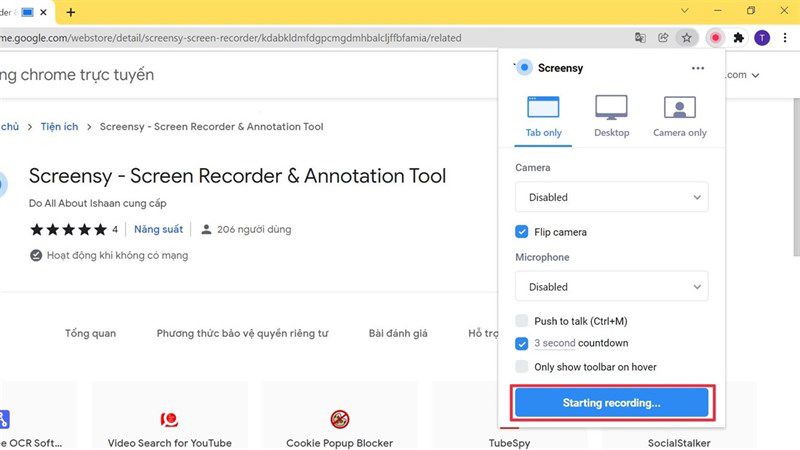This screenshot has width=800, height=450.
Task: Open the Screensy extension icon in toolbar
Action: (x=715, y=37)
